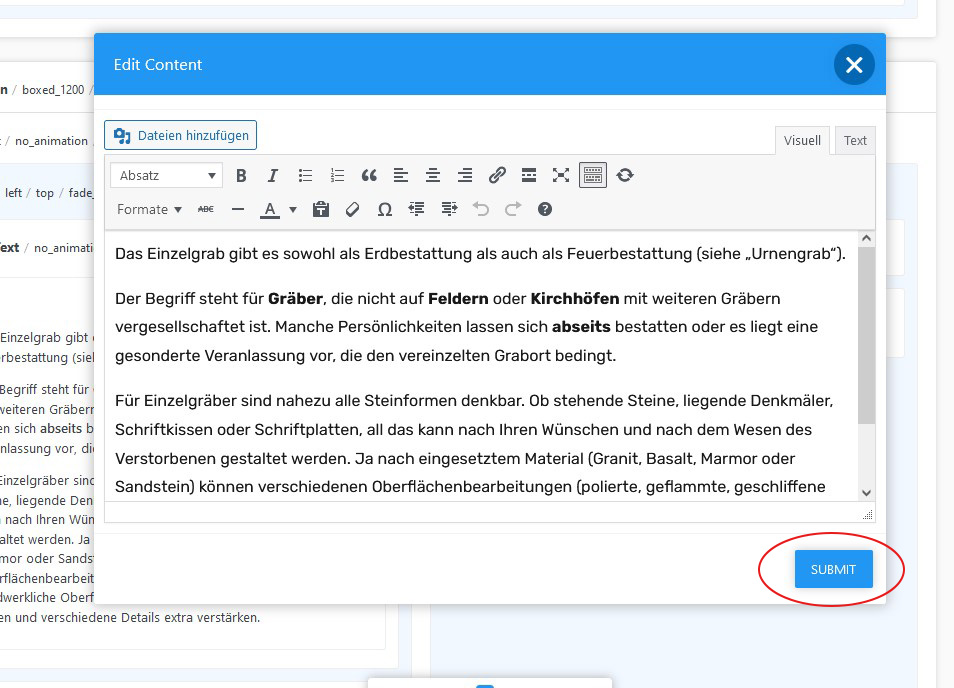Image resolution: width=954 pixels, height=688 pixels.
Task: Toggle bold formatting in editor toolbar
Action: pyautogui.click(x=241, y=176)
